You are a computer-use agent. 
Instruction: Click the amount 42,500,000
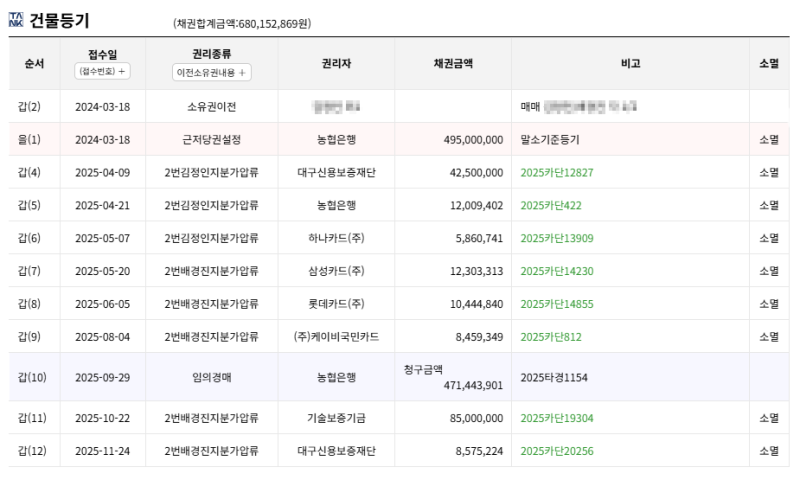coord(476,172)
